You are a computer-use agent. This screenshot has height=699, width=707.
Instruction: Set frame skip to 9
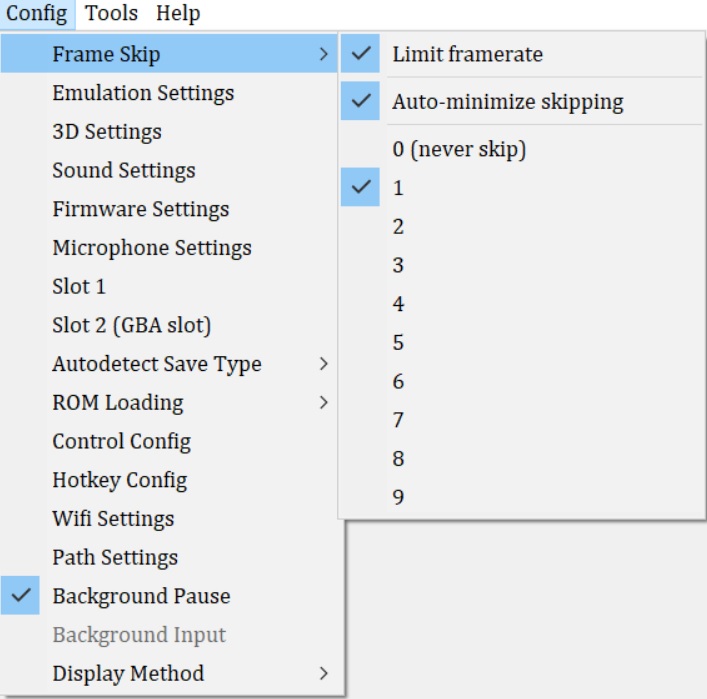(399, 497)
